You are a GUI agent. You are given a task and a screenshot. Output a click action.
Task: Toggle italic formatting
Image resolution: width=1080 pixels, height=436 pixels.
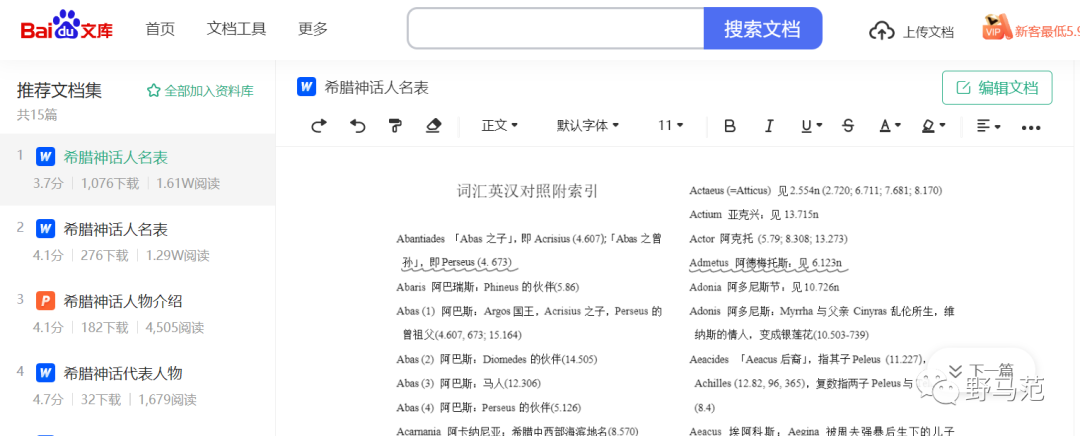(x=769, y=126)
